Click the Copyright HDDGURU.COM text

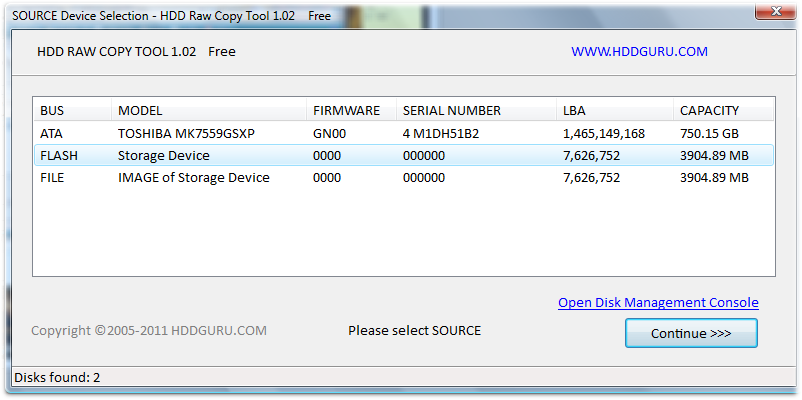149,331
